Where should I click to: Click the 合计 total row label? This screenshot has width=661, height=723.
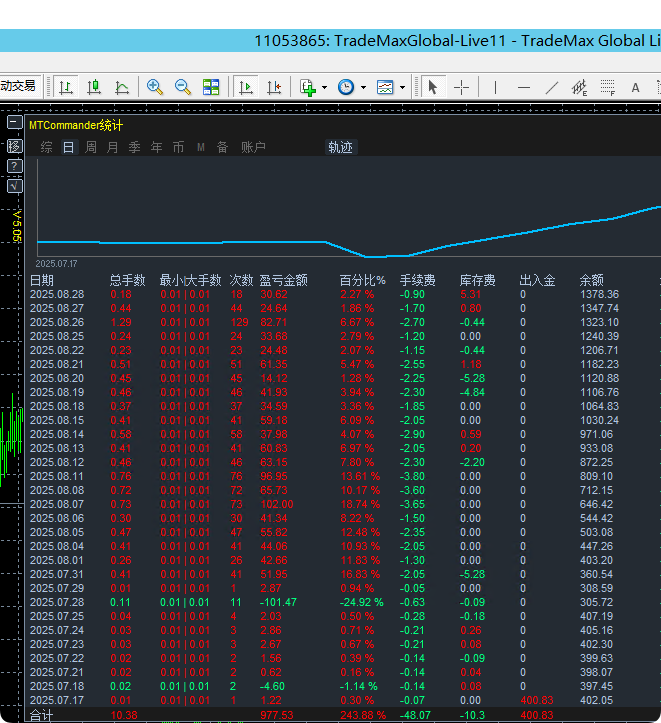click(41, 715)
